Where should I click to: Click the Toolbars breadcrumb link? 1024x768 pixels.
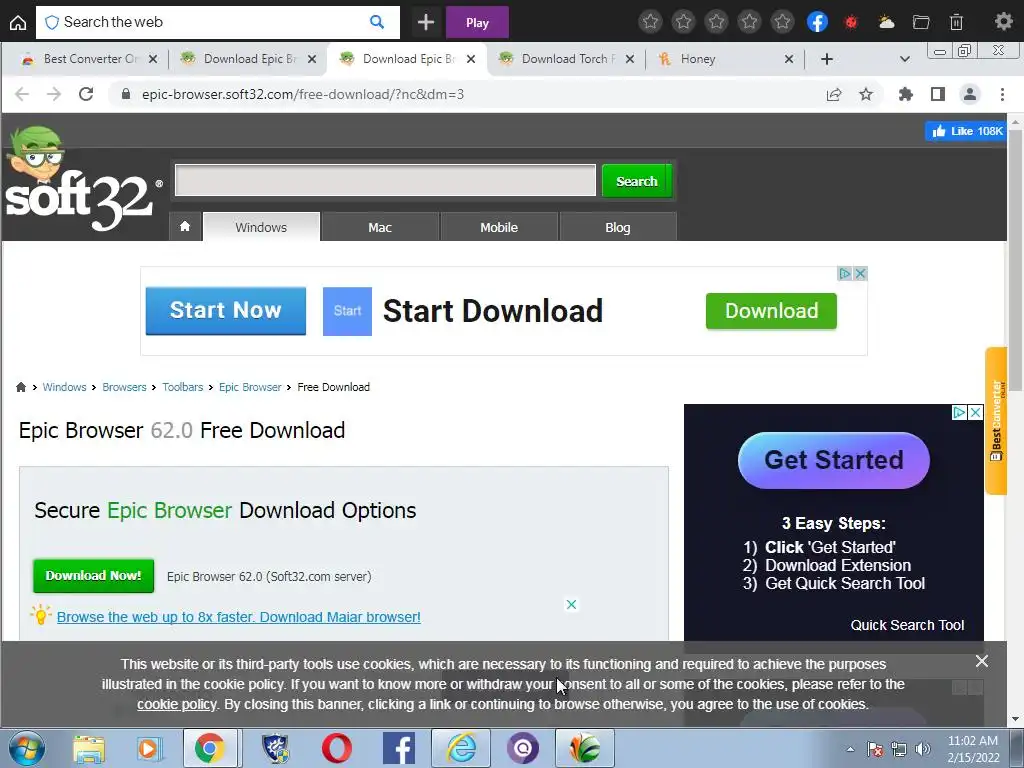click(x=183, y=387)
